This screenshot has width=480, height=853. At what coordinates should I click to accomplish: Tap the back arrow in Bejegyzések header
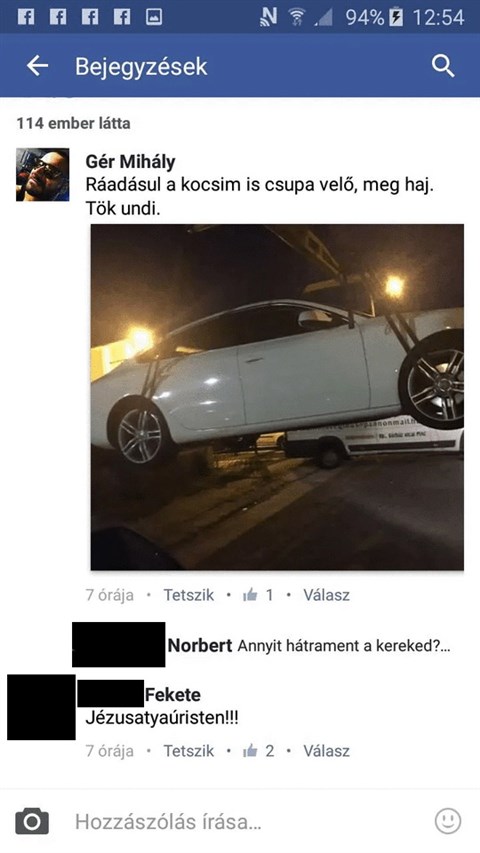point(38,66)
